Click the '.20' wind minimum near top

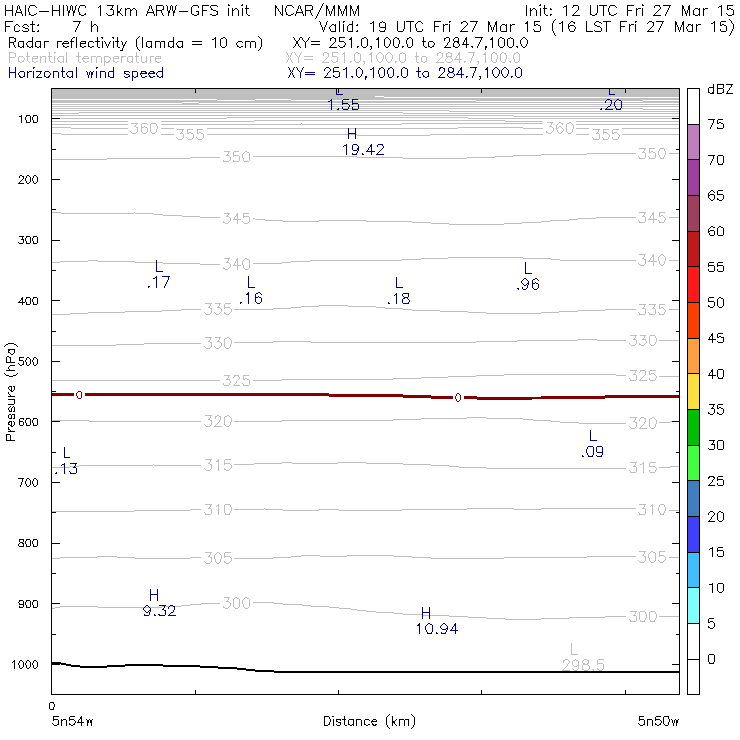point(611,105)
